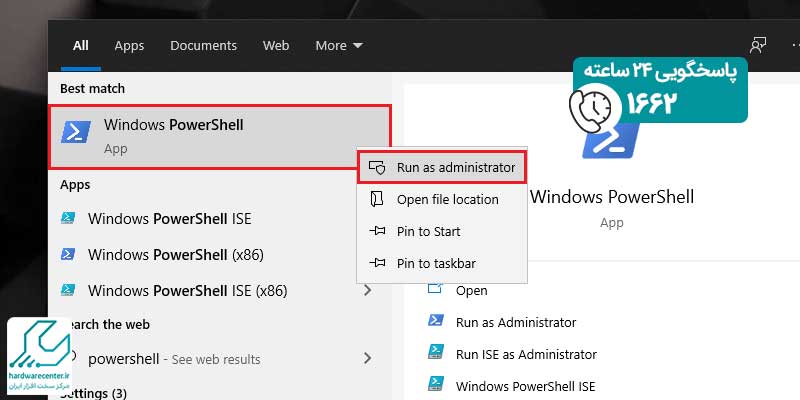Click the Best match heading
Viewport: 800px width, 400px height.
click(x=92, y=89)
